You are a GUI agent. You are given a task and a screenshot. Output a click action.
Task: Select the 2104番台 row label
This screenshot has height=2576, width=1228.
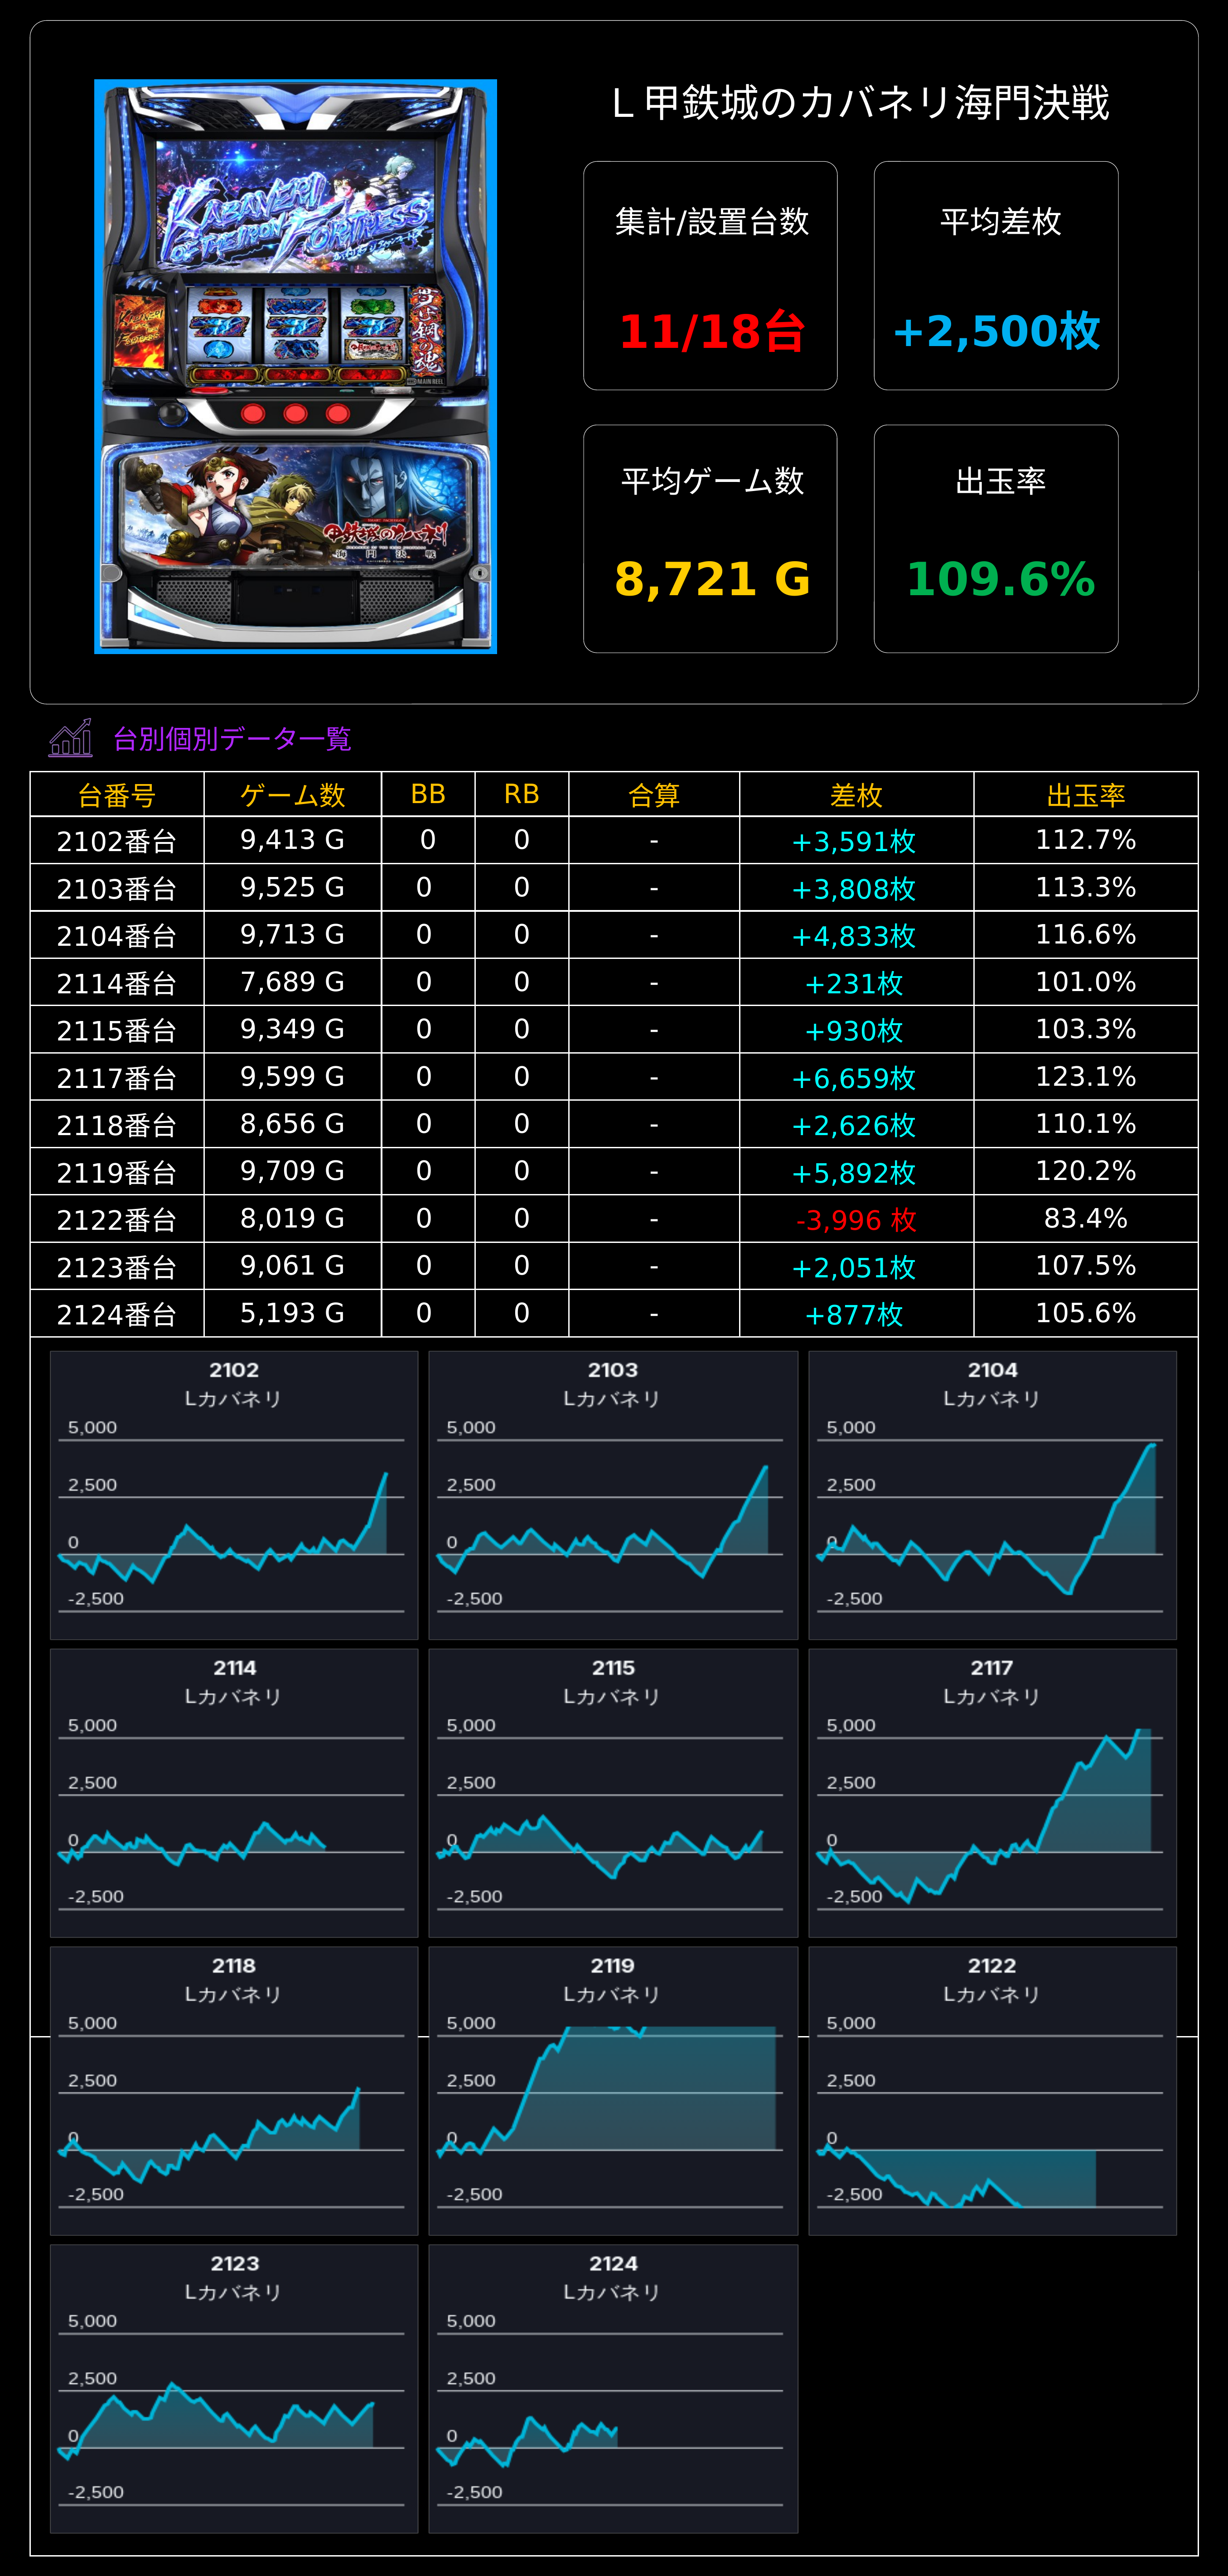tap(117, 935)
